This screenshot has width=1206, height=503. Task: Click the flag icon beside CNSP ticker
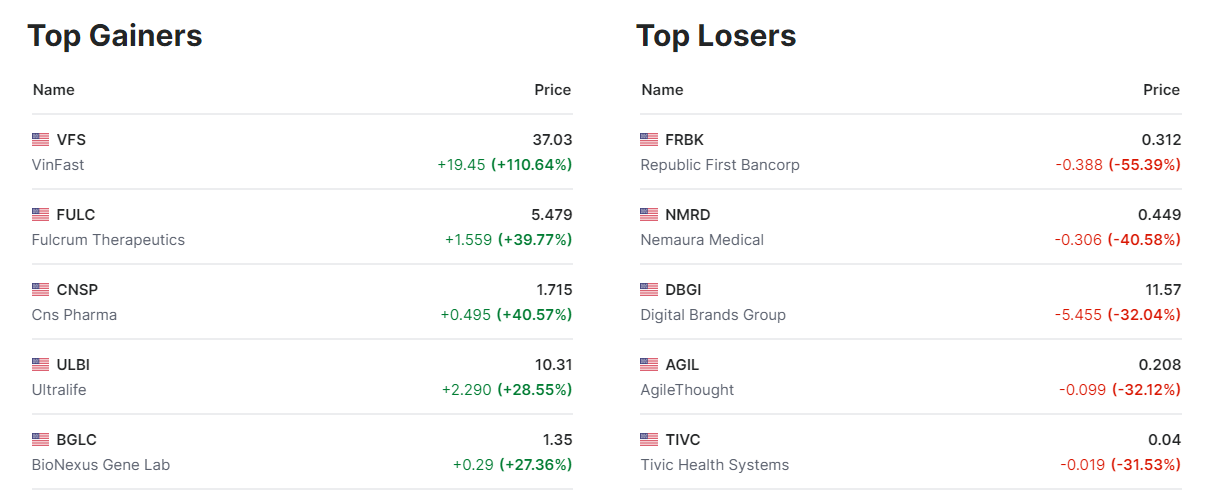[40, 290]
